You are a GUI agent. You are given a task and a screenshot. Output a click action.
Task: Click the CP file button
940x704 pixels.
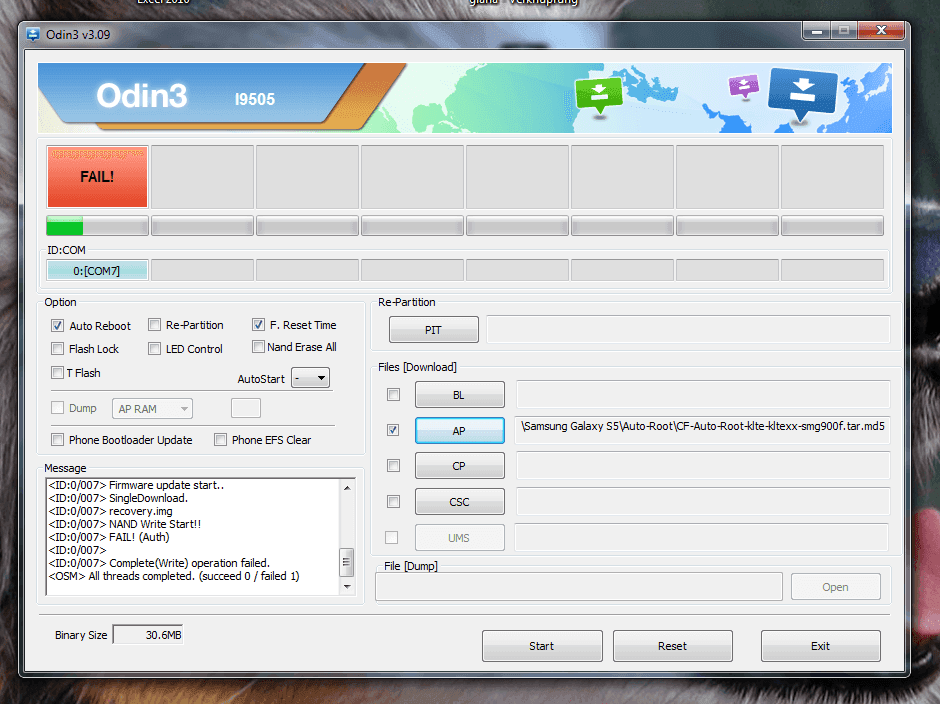[x=459, y=466]
